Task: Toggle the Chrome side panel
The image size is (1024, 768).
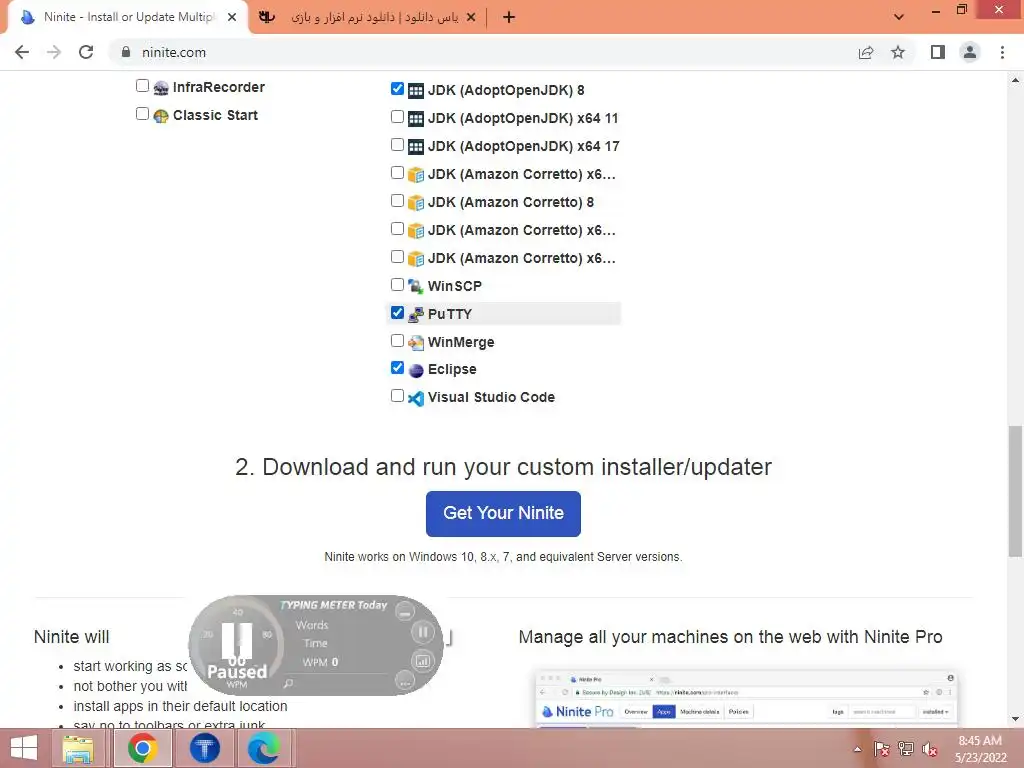Action: pyautogui.click(x=938, y=52)
